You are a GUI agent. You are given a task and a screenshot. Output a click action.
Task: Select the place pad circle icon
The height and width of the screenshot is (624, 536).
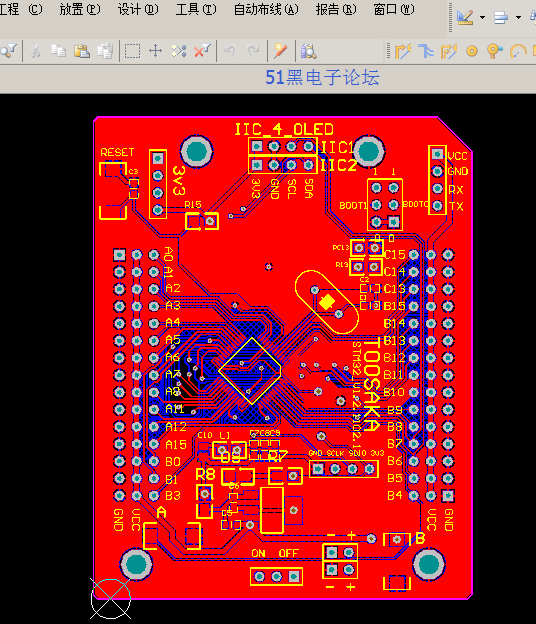[472, 51]
